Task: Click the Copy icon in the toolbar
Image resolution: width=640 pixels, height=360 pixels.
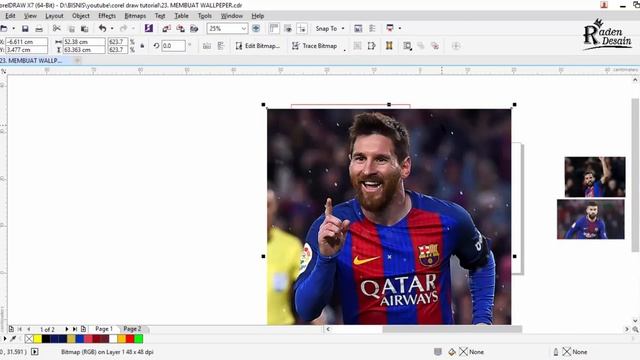Action: pyautogui.click(x=71, y=29)
